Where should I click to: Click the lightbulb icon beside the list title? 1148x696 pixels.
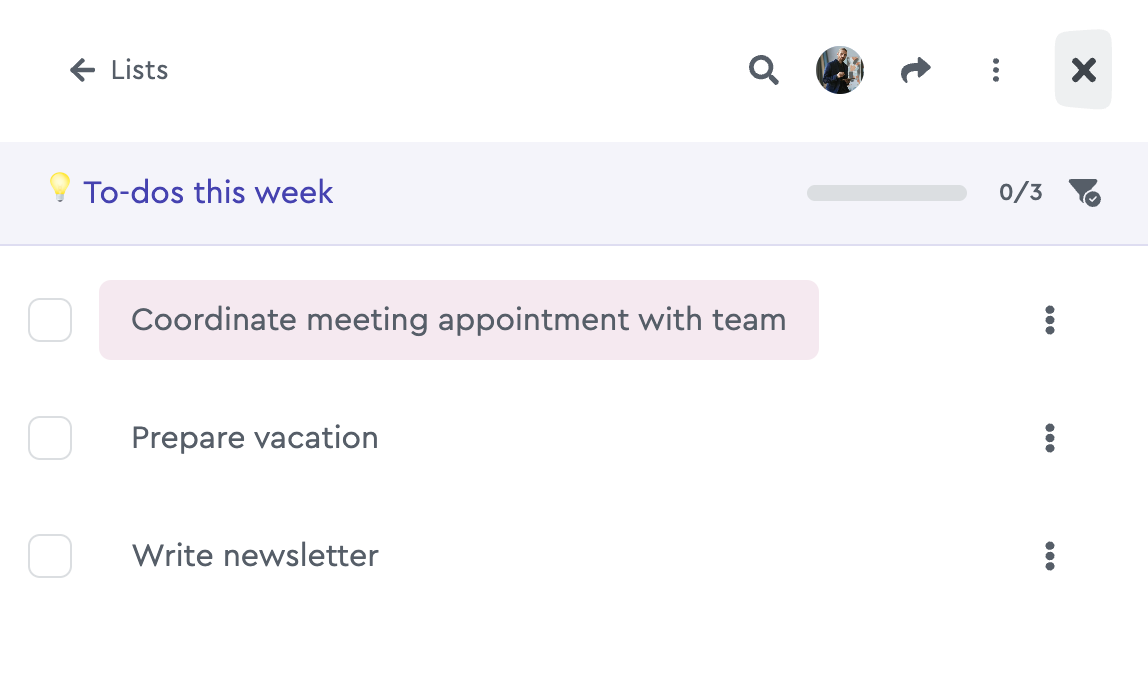(x=59, y=187)
